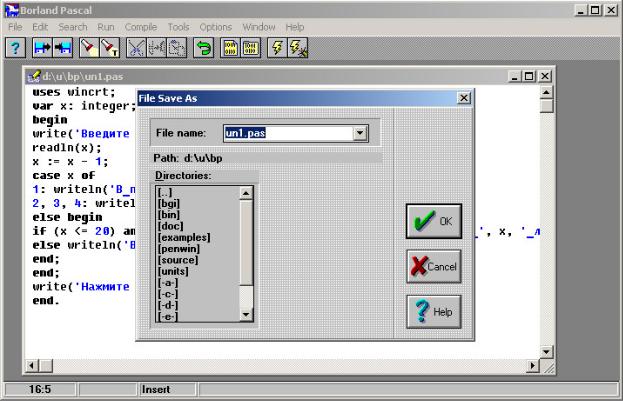This screenshot has height=401, width=623.
Task: Open the File menu
Action: click(x=15, y=27)
